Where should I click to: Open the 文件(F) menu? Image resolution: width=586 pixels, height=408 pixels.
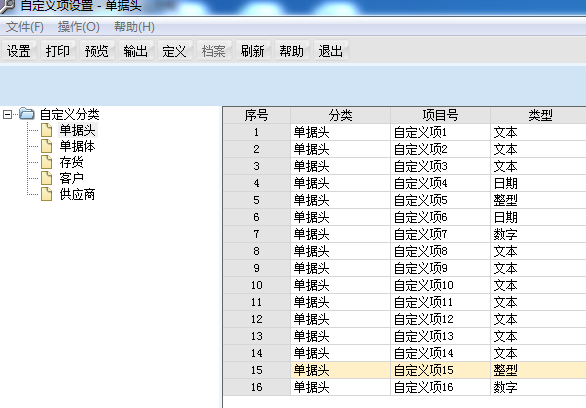click(25, 27)
